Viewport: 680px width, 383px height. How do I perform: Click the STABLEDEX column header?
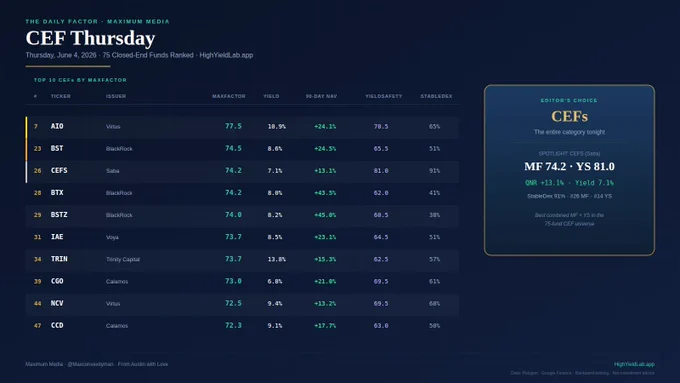coord(436,96)
